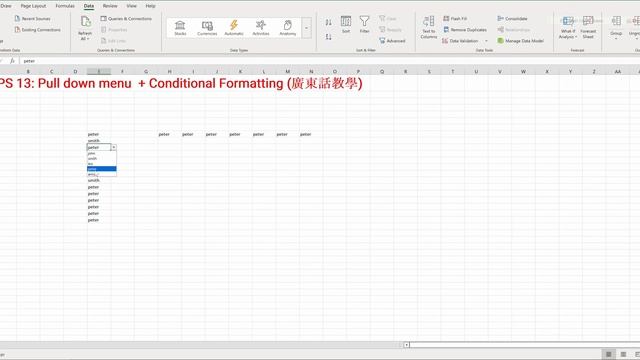640x360 pixels.
Task: Select the Stocks data type
Action: tap(180, 28)
